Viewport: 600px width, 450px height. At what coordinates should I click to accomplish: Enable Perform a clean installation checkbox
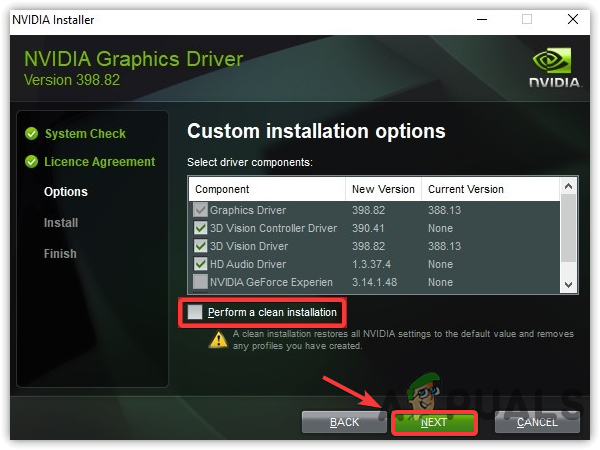(195, 312)
